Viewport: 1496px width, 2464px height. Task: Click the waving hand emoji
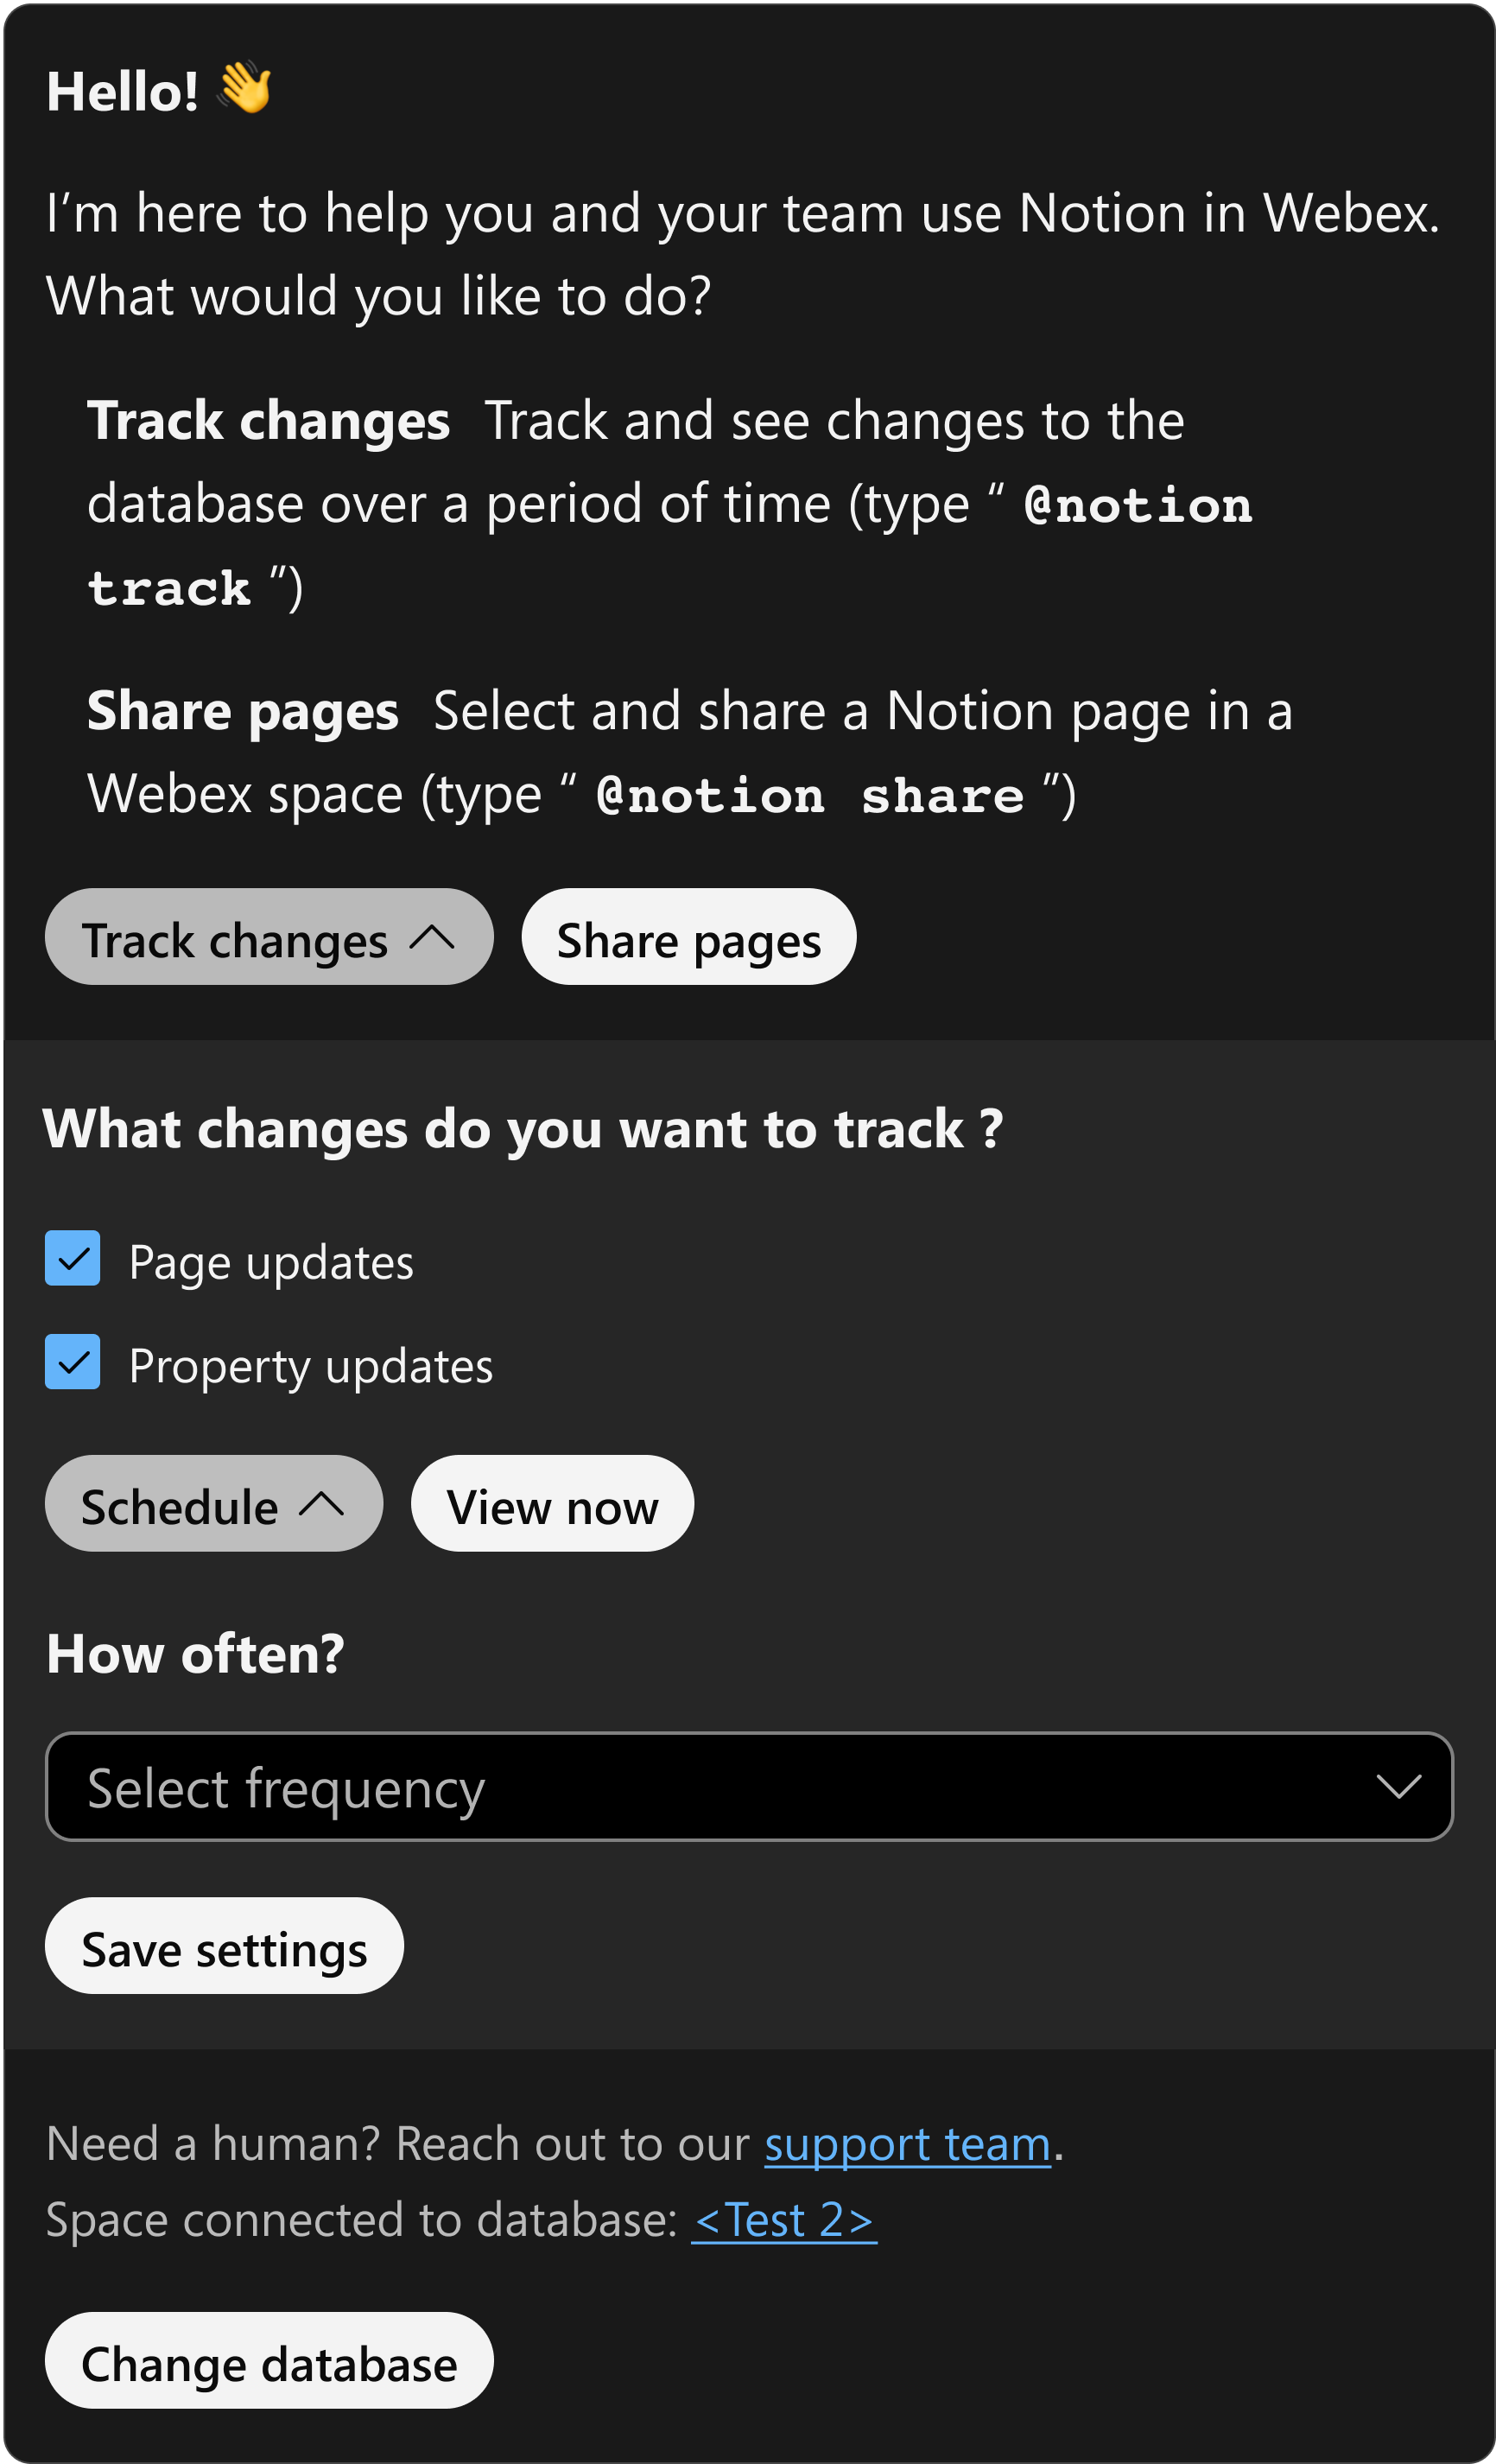click(245, 88)
